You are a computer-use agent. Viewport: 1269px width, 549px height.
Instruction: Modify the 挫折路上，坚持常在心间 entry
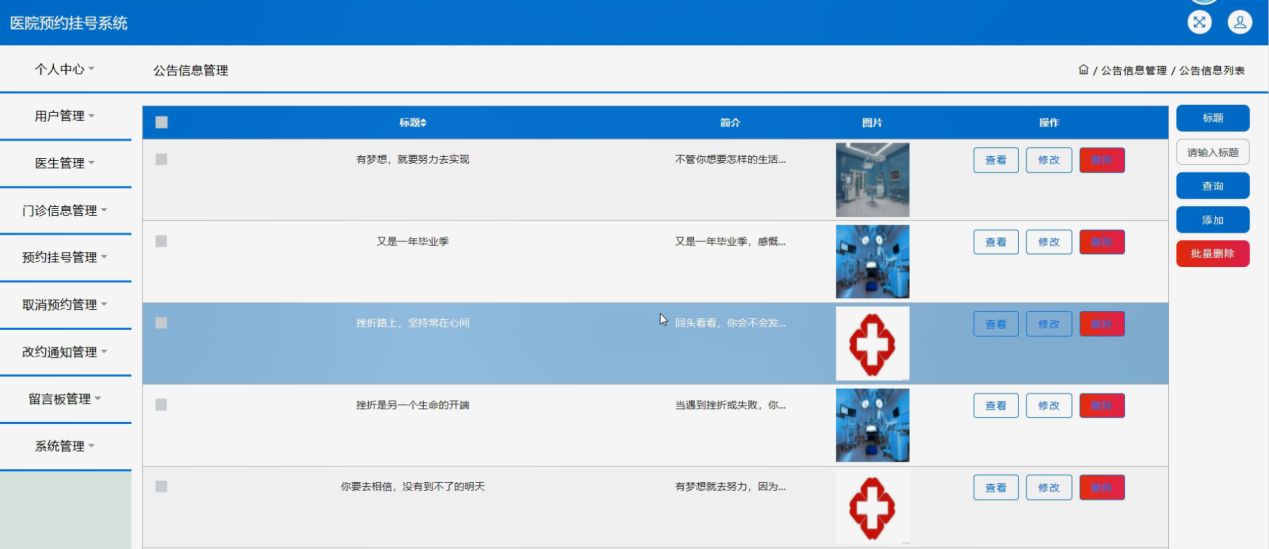click(1049, 324)
